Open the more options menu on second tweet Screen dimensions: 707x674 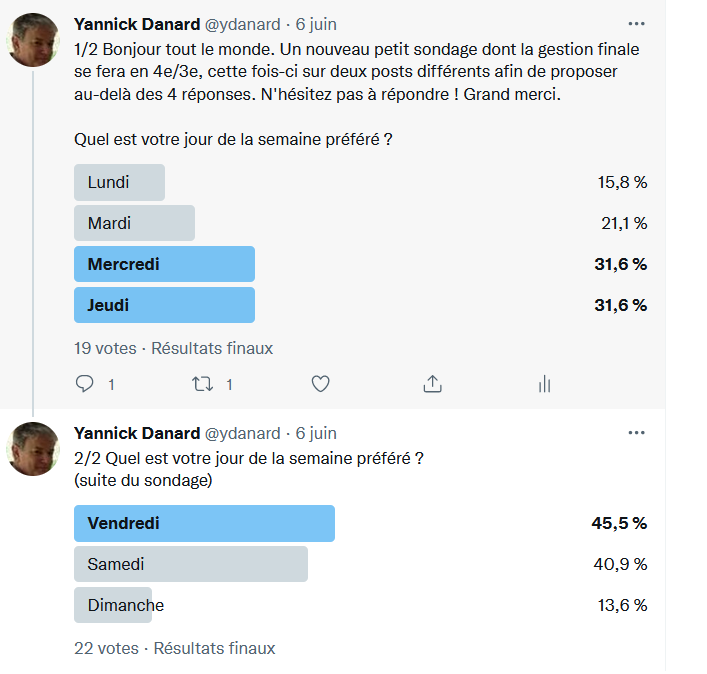pyautogui.click(x=636, y=433)
